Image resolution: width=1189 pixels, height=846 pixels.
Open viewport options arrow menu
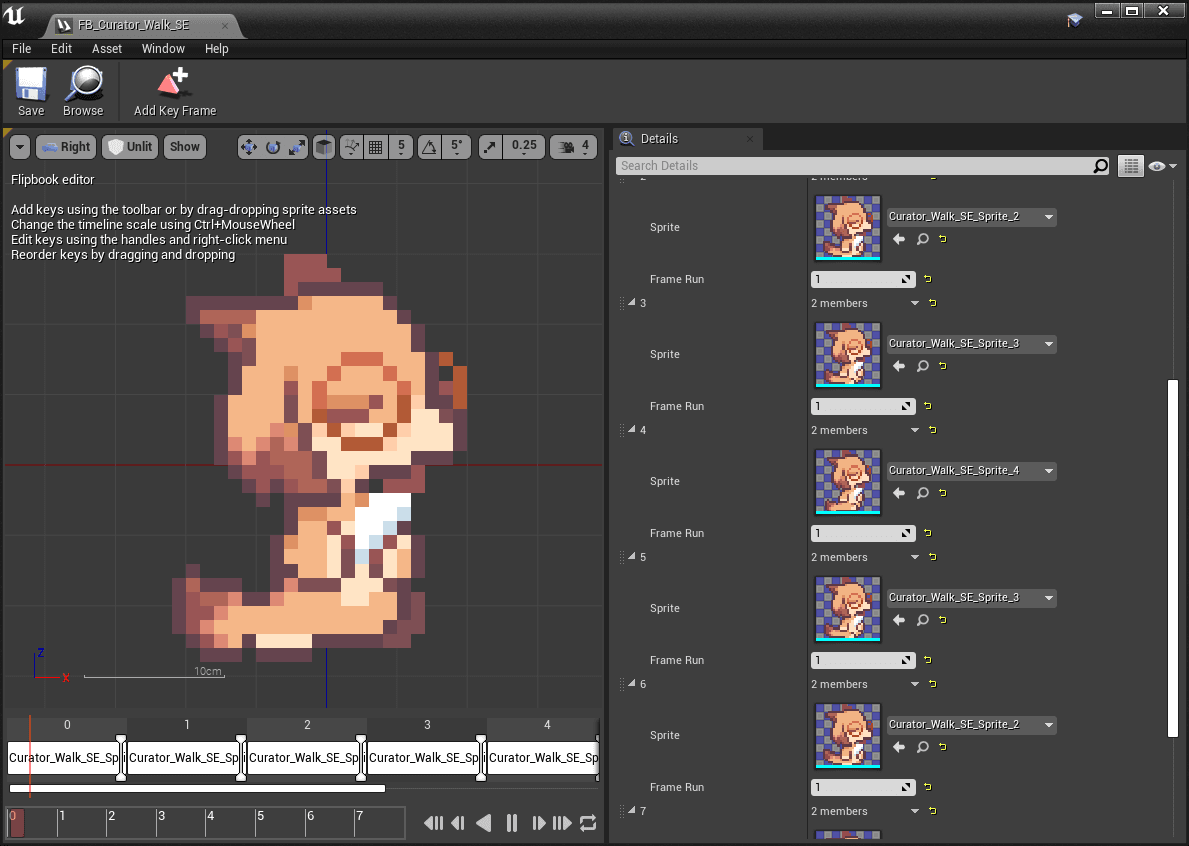click(x=20, y=147)
